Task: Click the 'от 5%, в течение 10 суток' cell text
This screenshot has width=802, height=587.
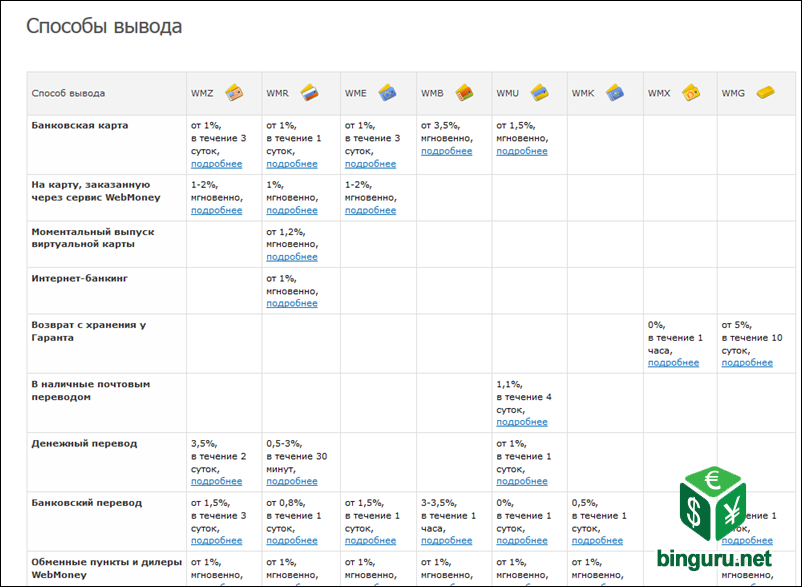Action: (x=752, y=338)
